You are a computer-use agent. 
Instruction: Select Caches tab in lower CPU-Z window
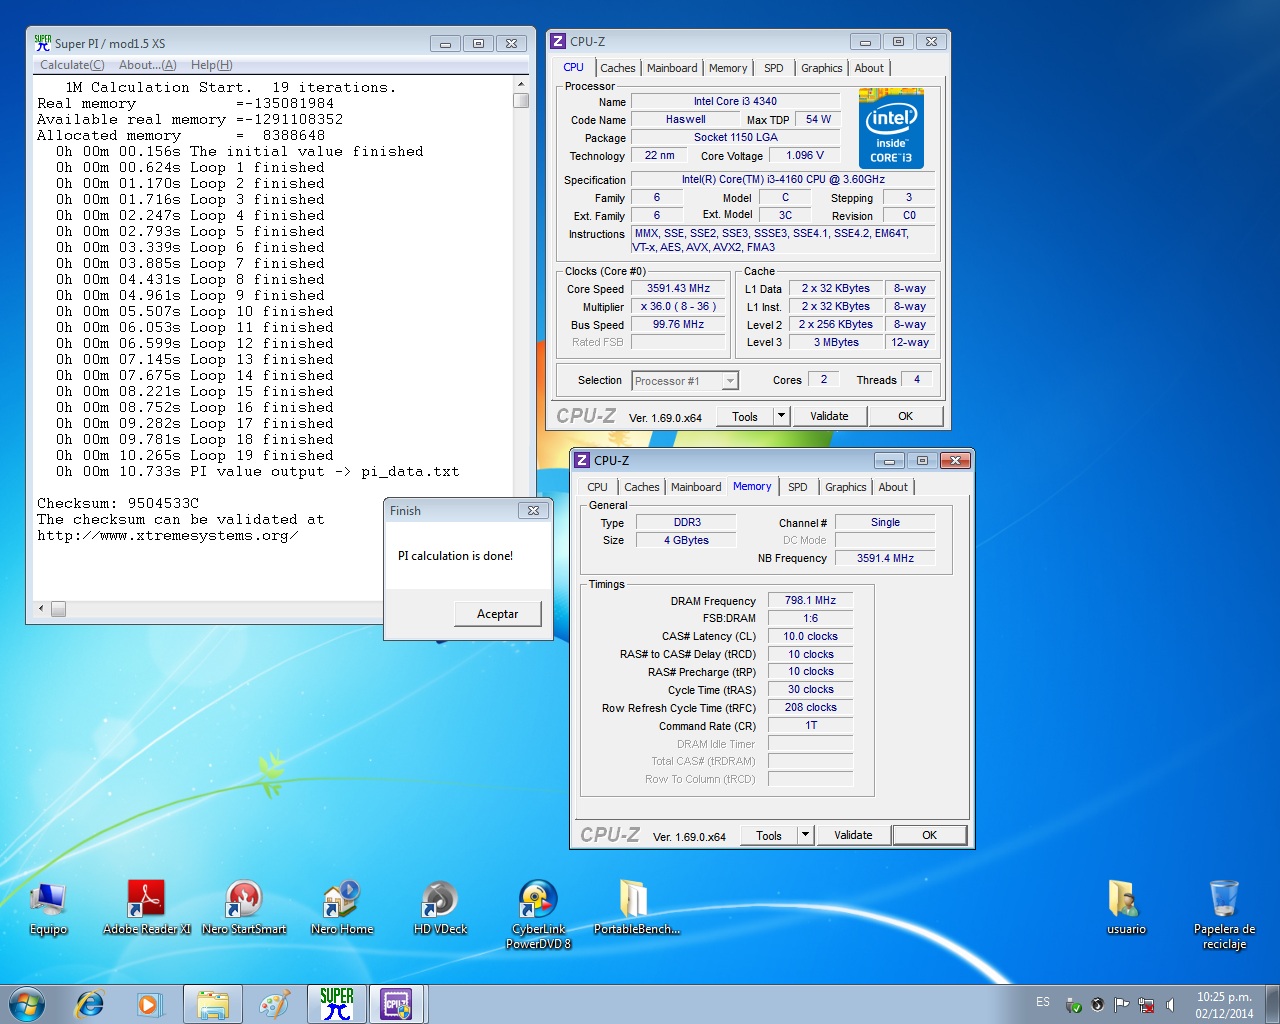point(641,487)
